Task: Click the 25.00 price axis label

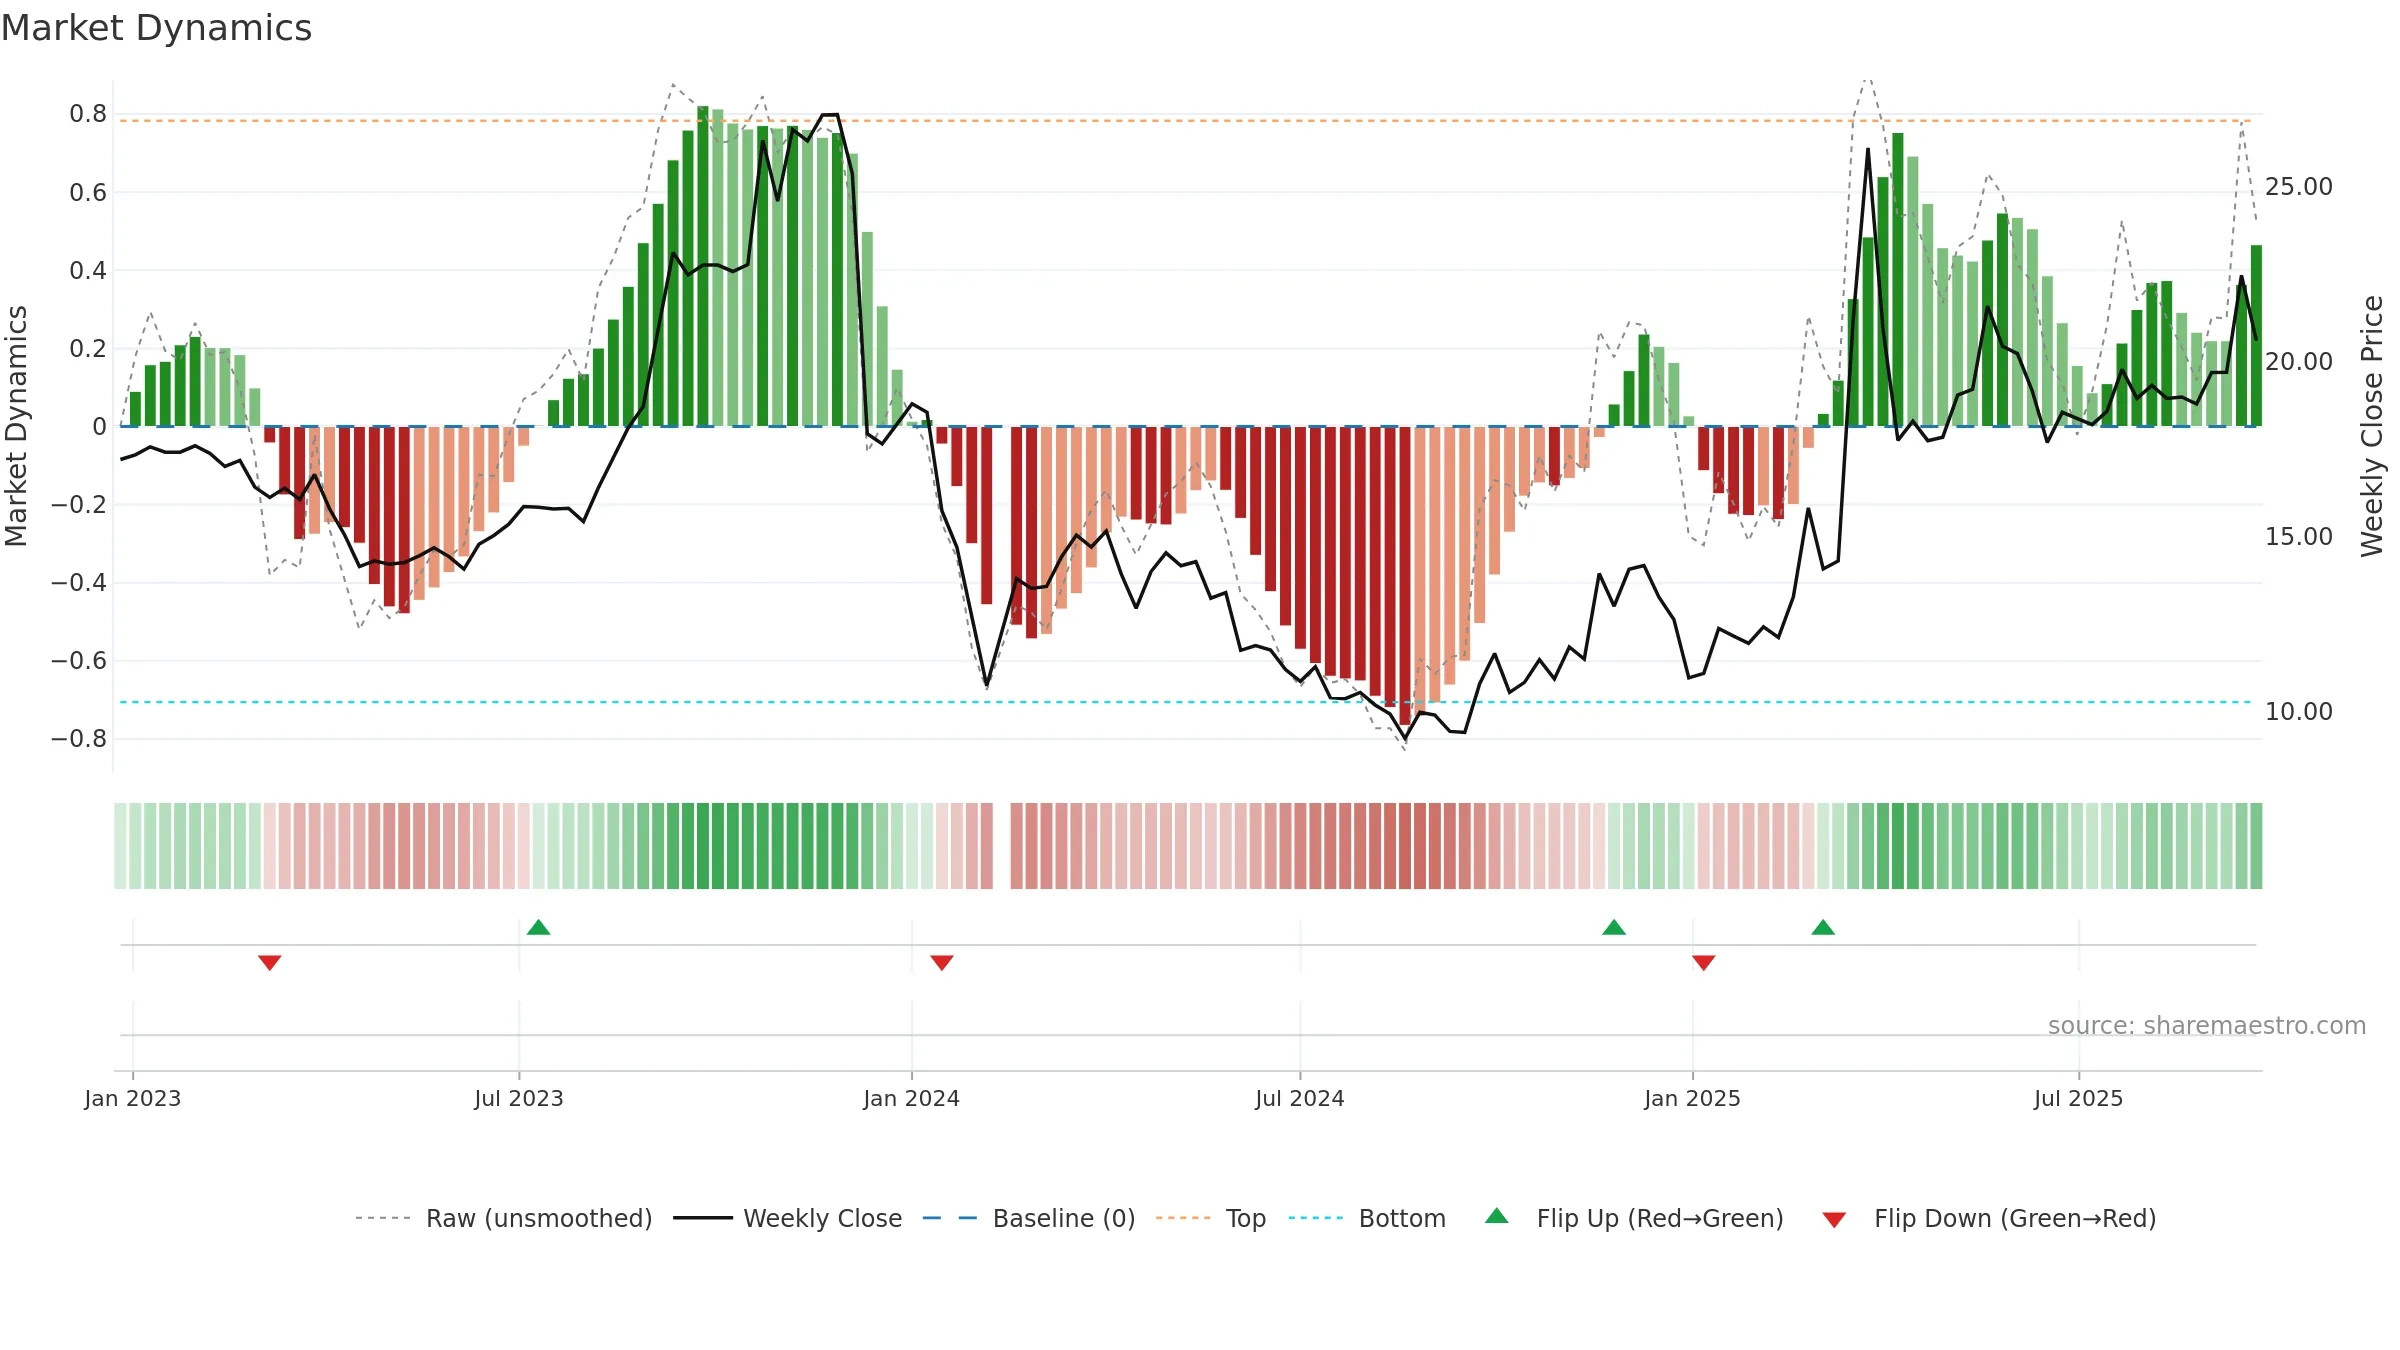Action: (x=2299, y=187)
